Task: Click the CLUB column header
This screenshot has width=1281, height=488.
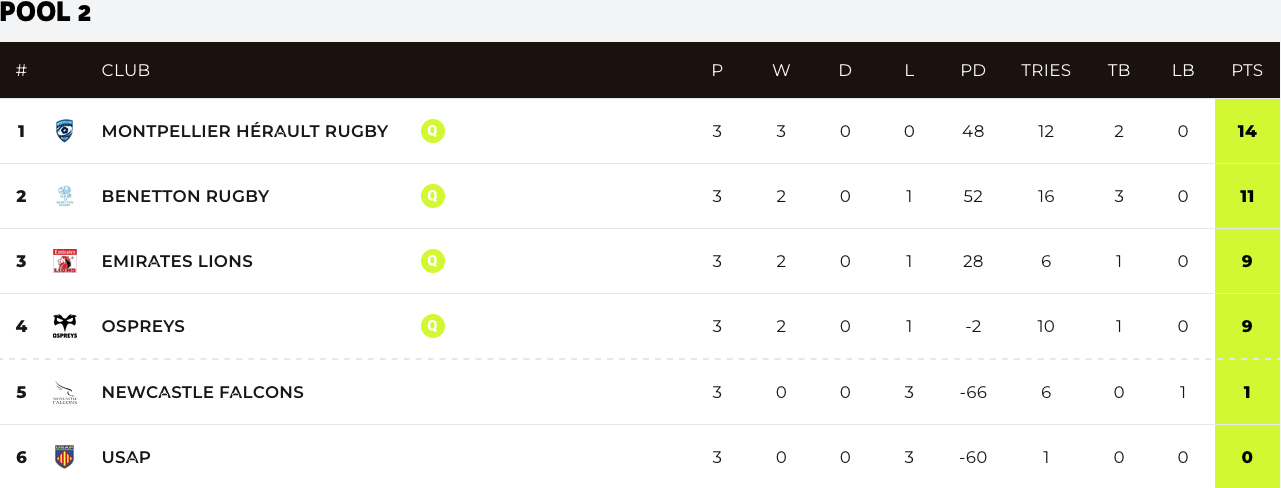Action: pos(126,71)
